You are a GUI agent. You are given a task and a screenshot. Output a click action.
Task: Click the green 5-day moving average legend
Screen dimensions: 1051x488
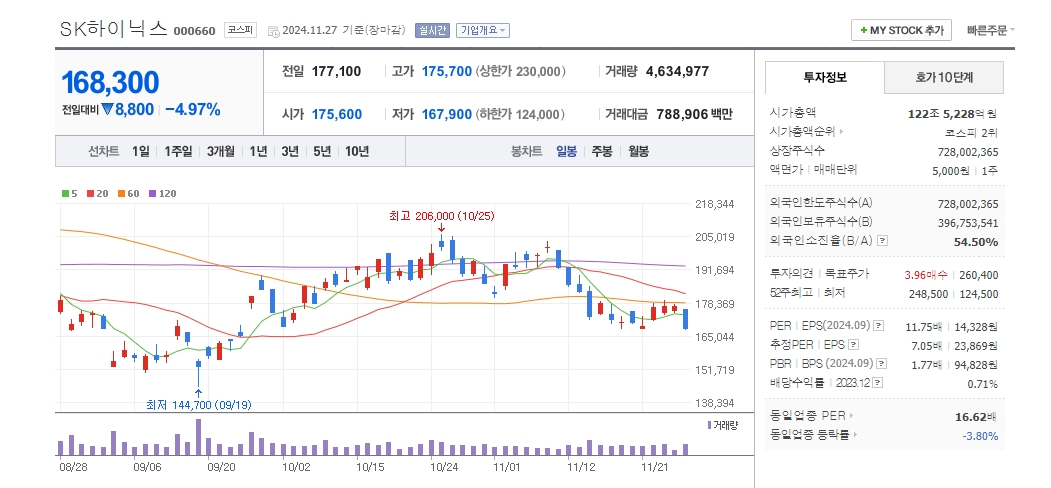[x=70, y=194]
